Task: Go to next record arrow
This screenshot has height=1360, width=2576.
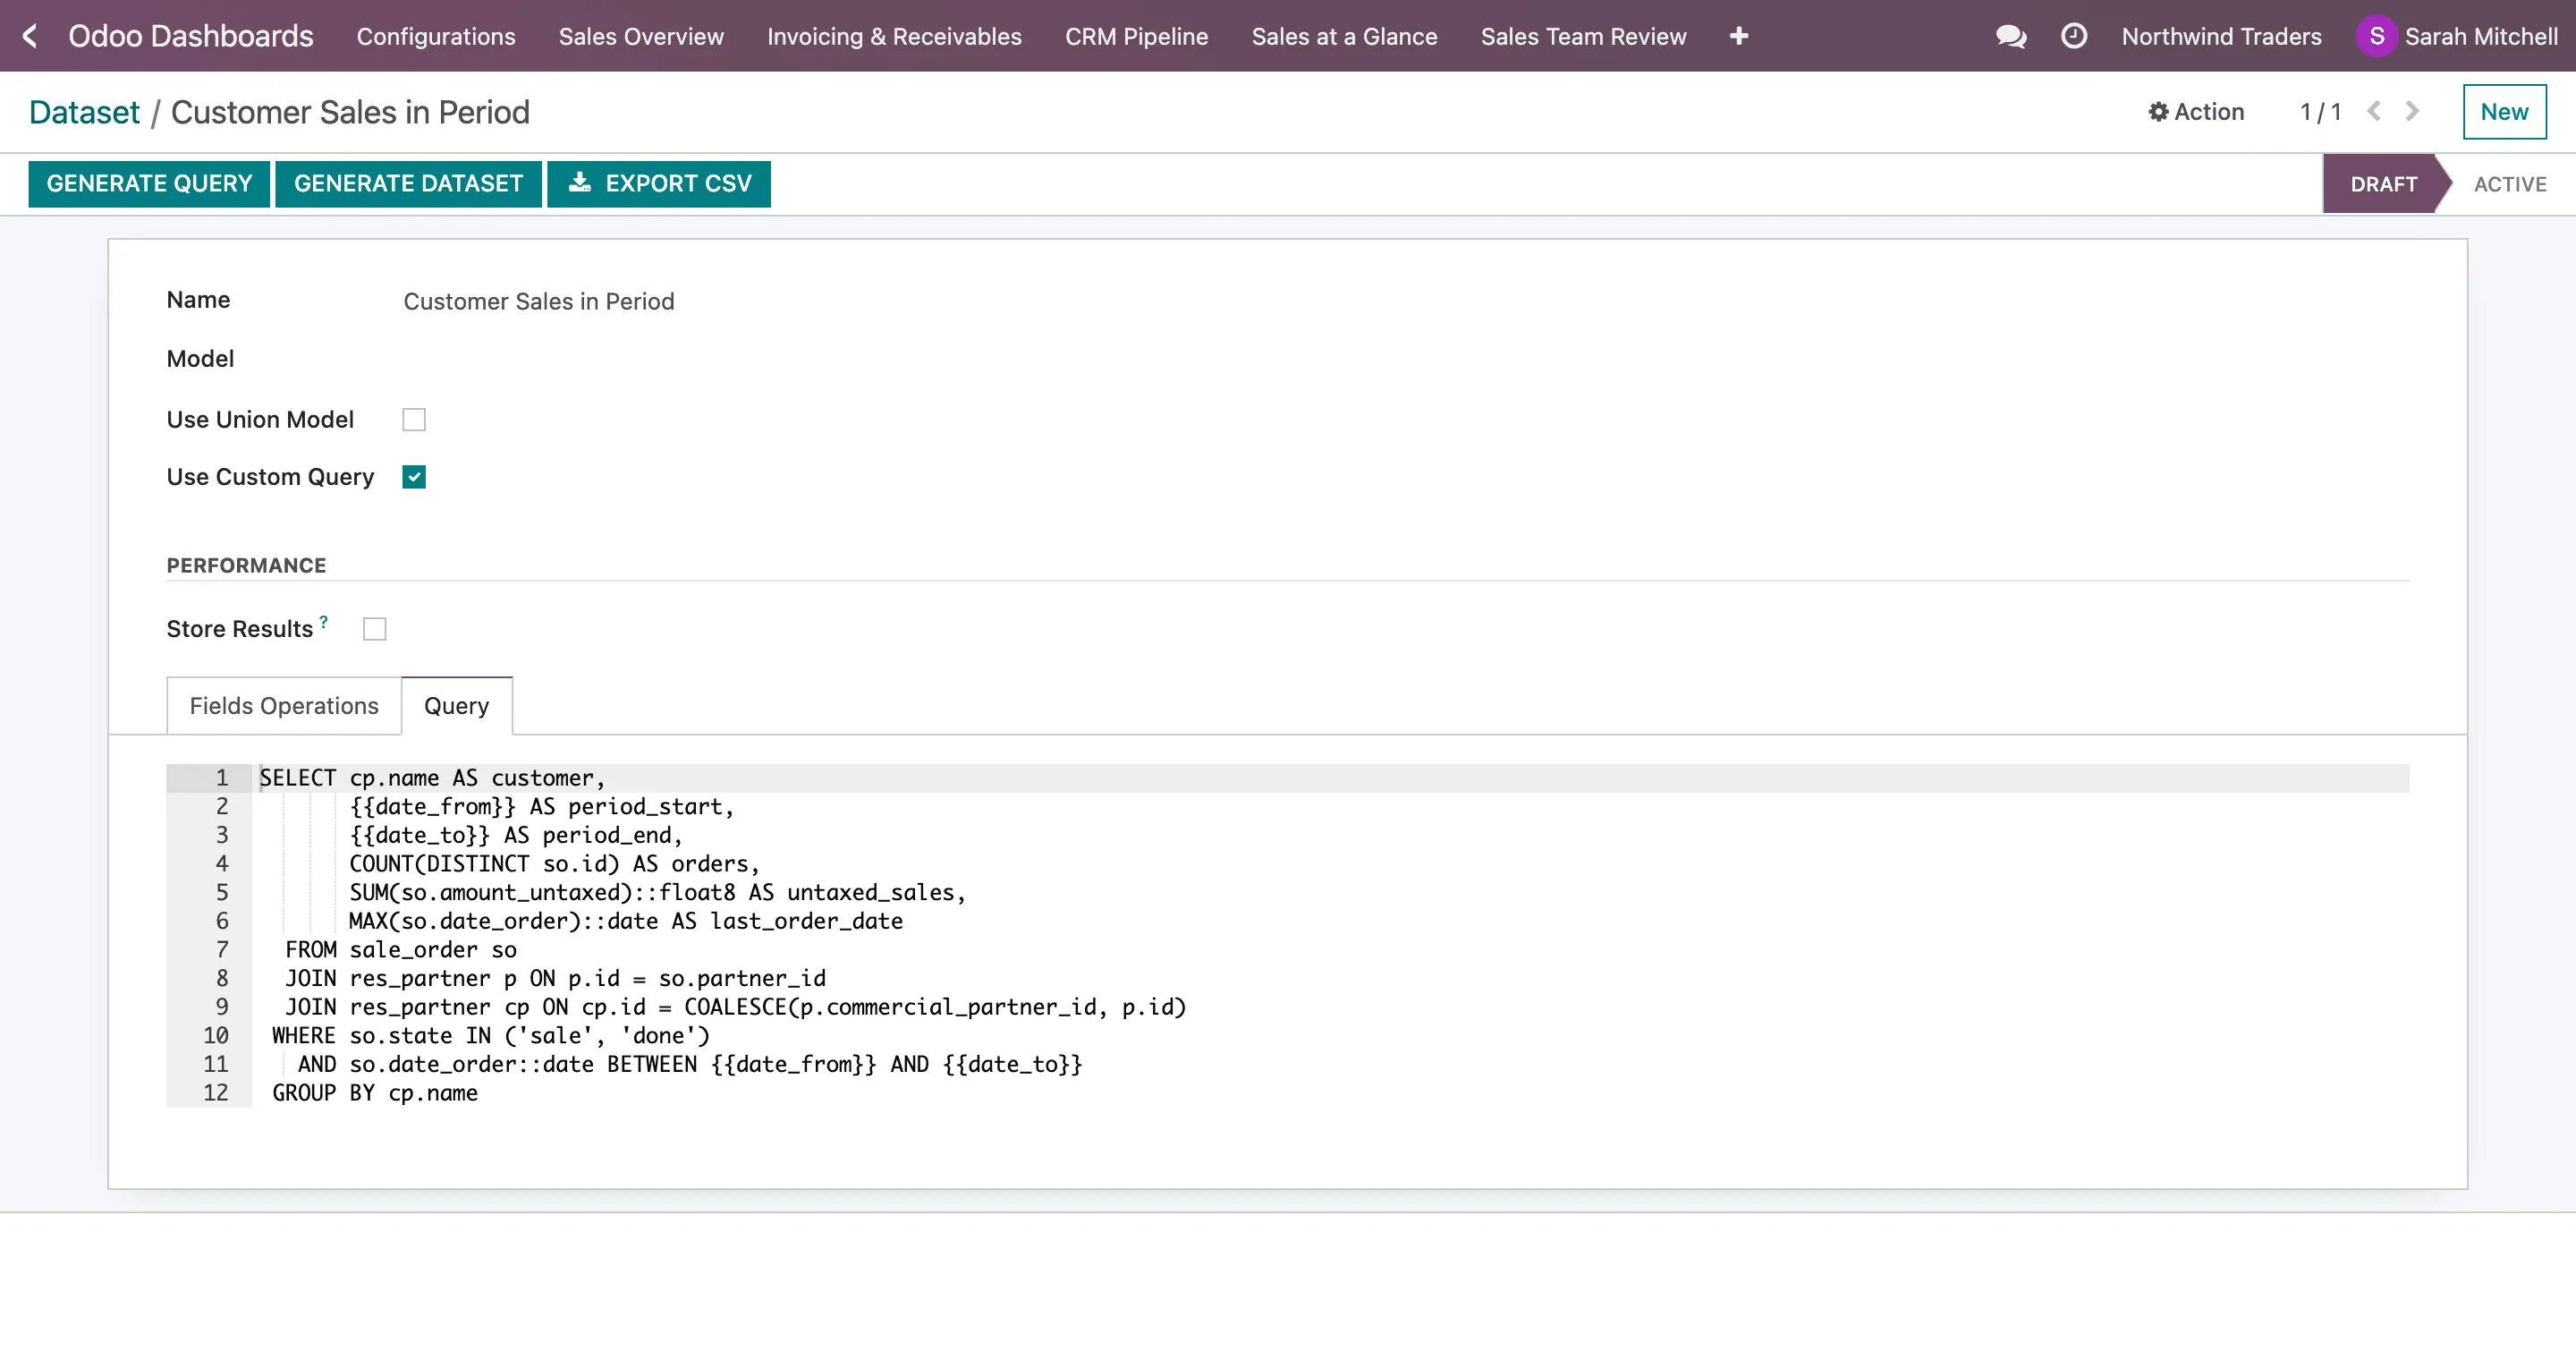Action: pos(2412,111)
